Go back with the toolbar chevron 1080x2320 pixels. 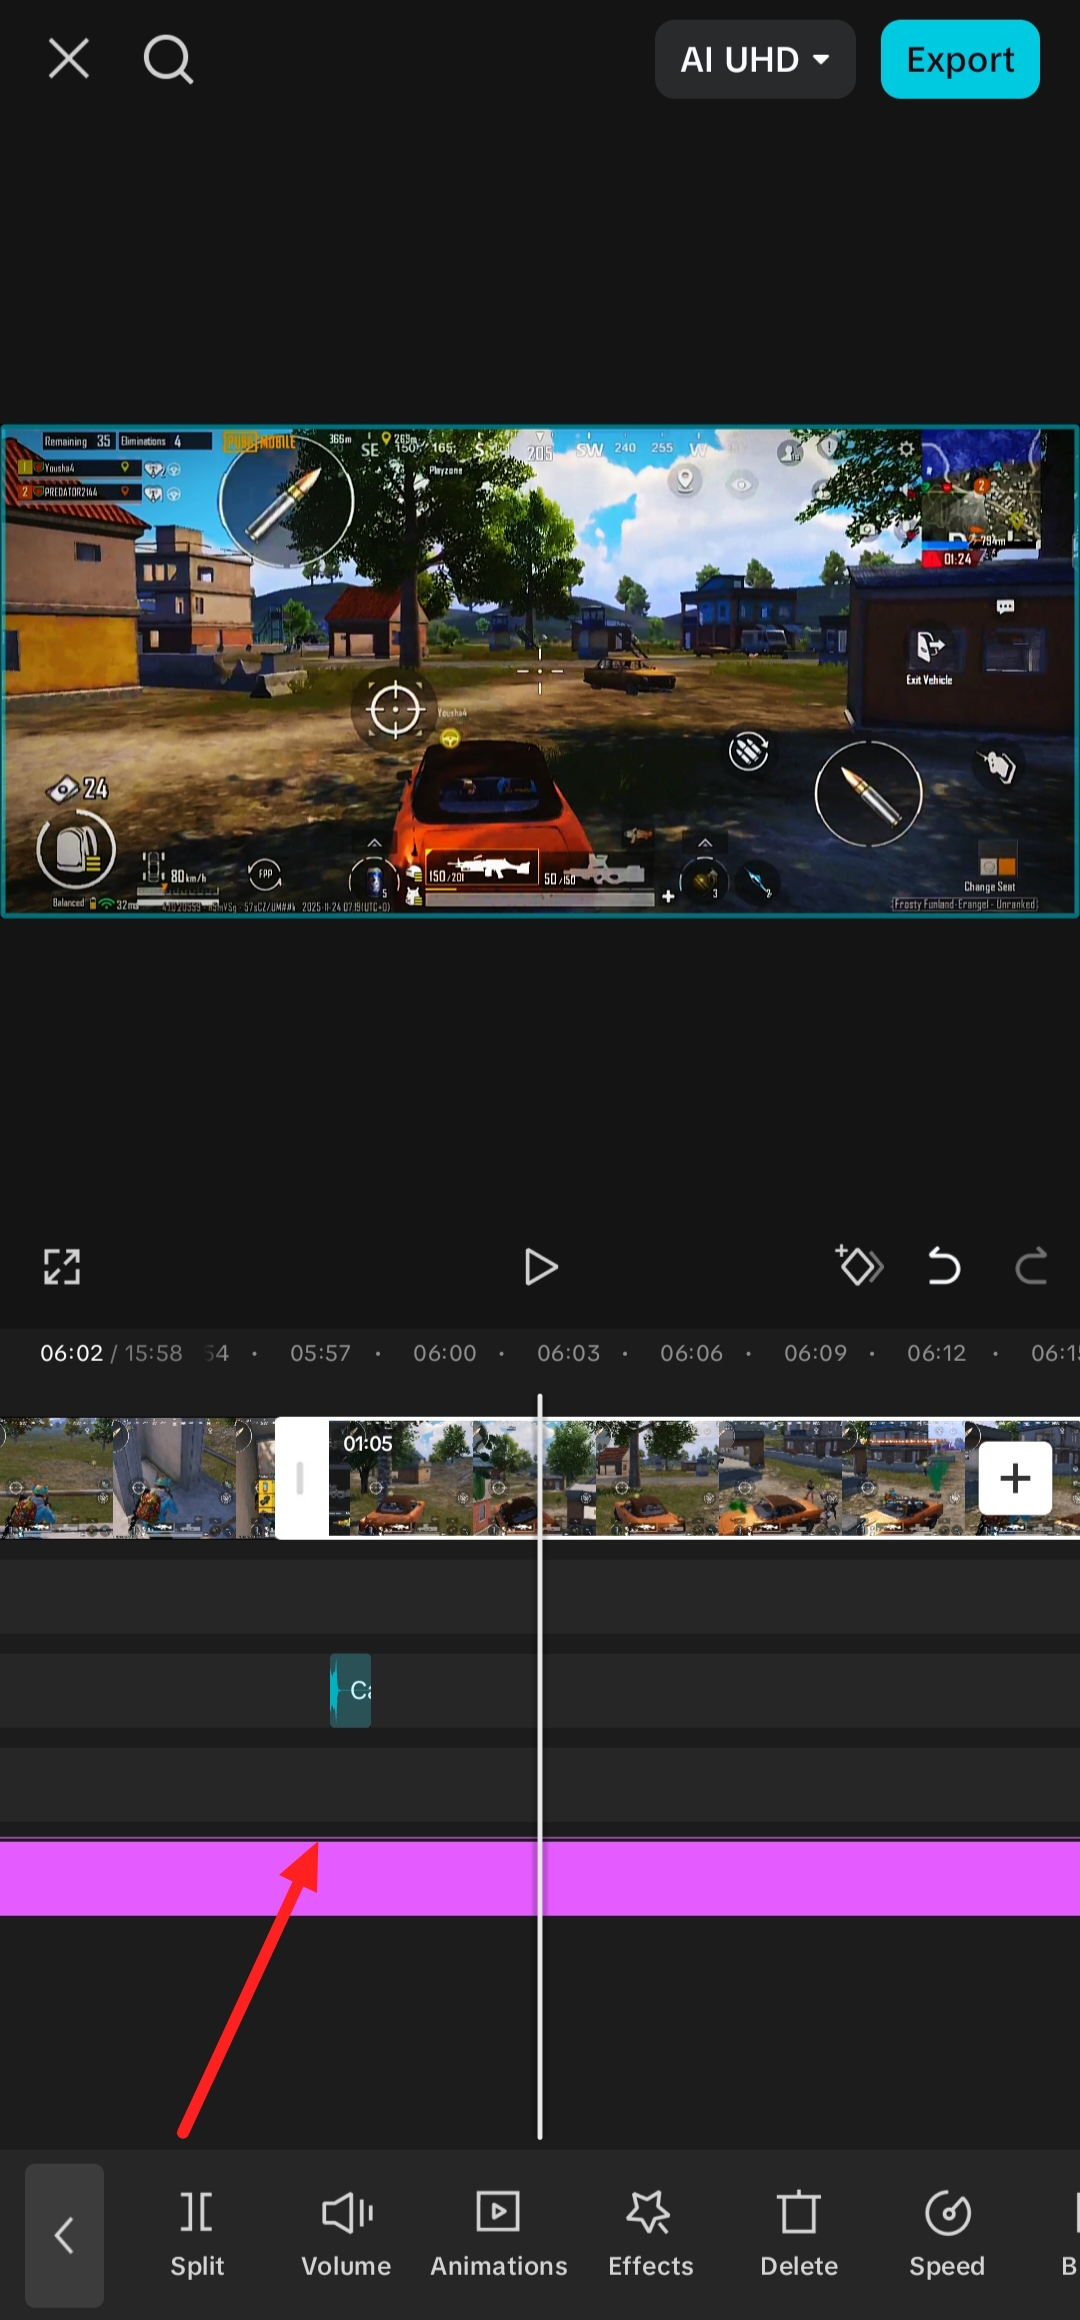[x=64, y=2236]
